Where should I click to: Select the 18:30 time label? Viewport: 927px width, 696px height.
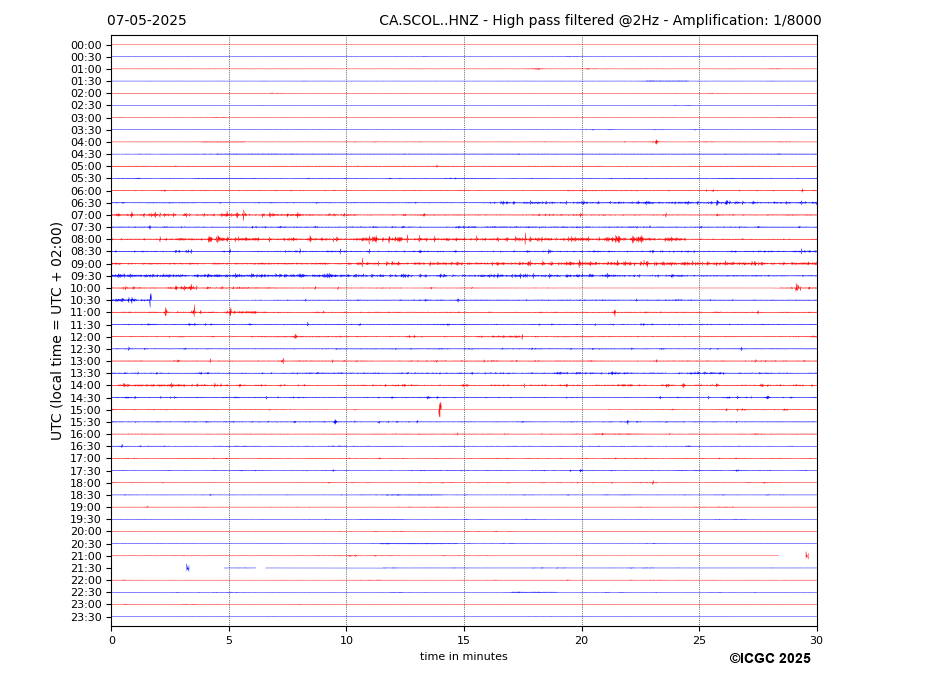tap(86, 496)
